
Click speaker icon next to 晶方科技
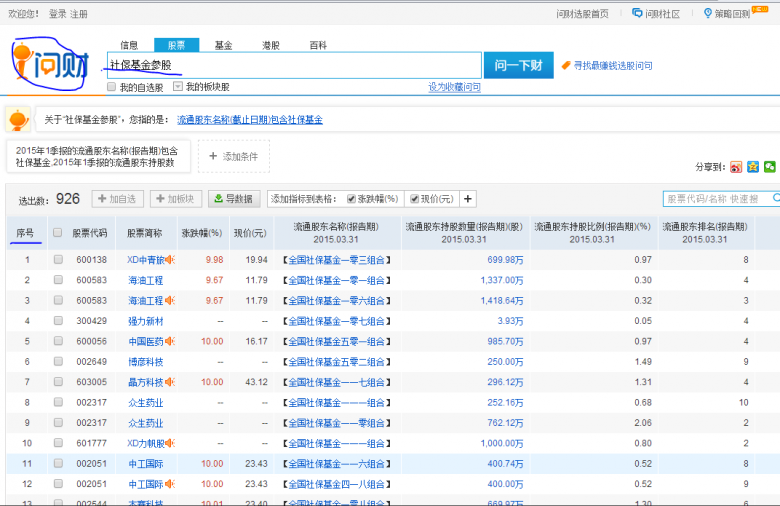coord(170,382)
